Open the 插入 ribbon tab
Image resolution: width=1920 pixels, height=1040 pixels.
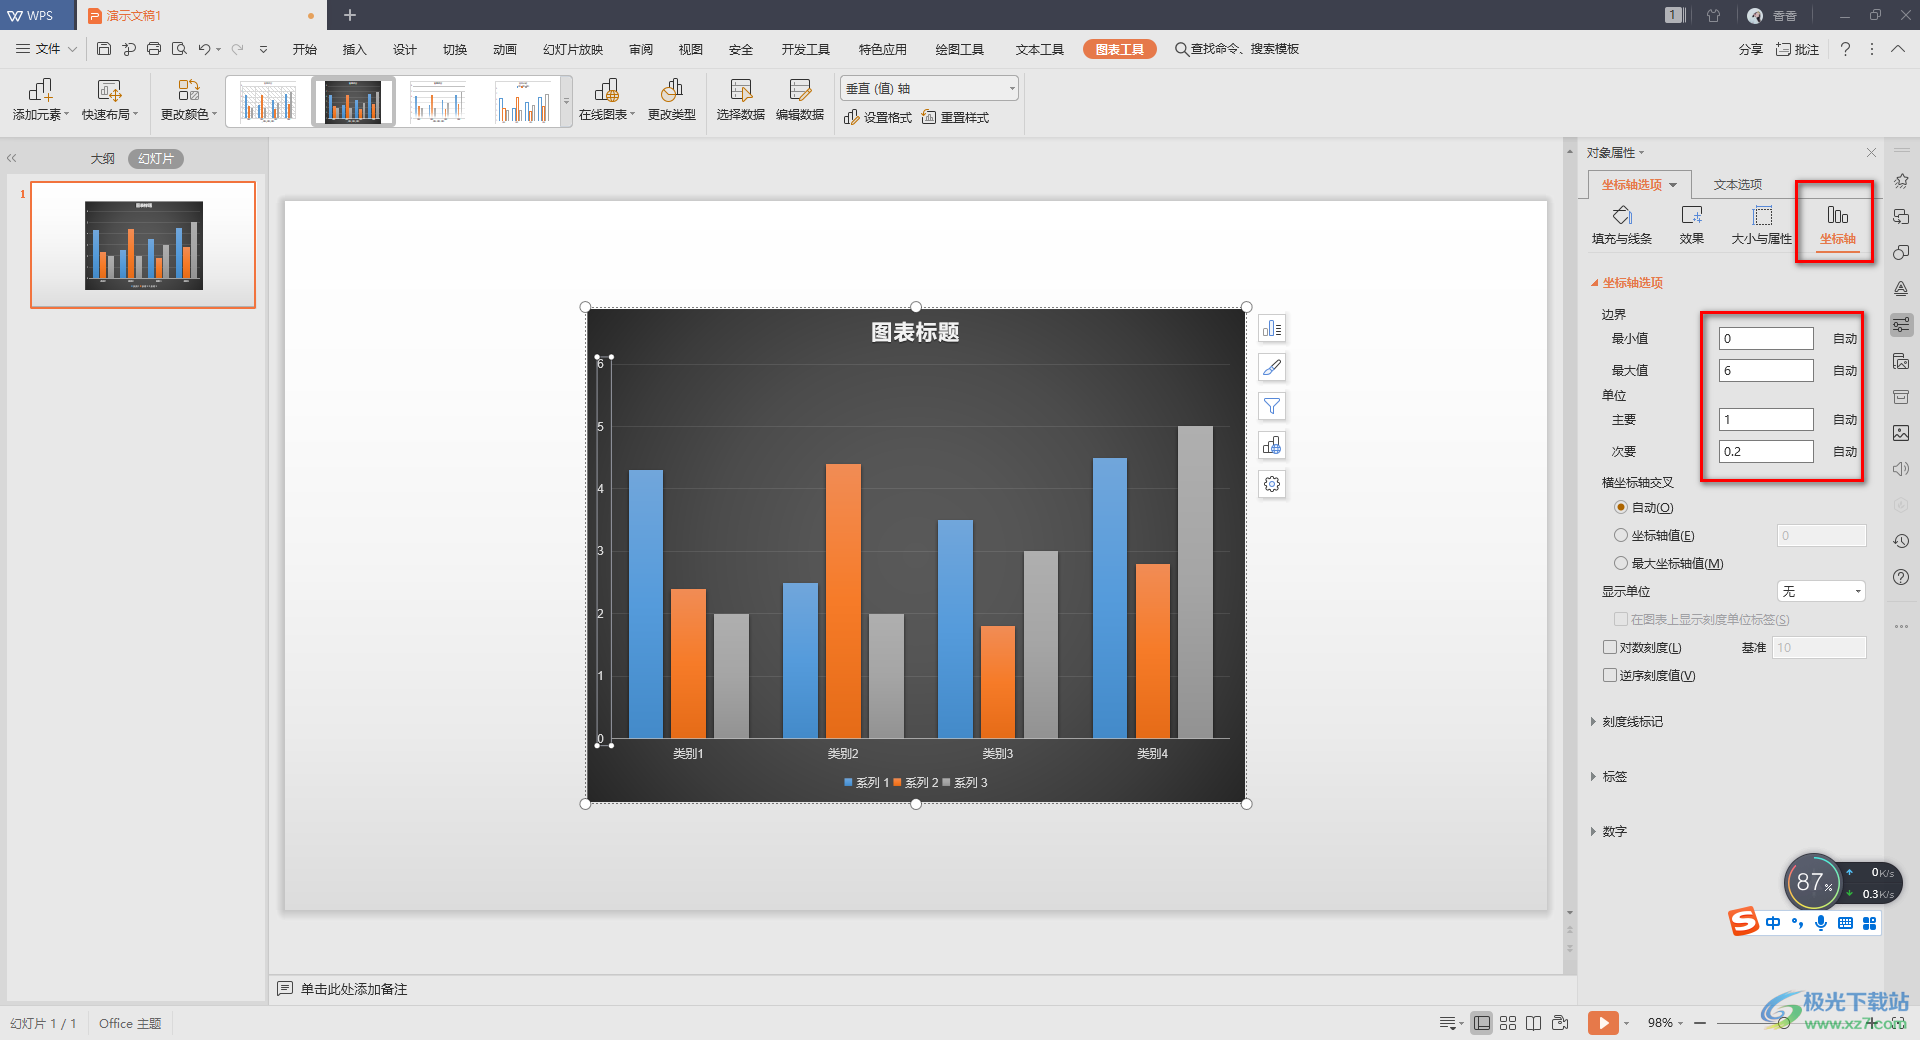[x=355, y=49]
